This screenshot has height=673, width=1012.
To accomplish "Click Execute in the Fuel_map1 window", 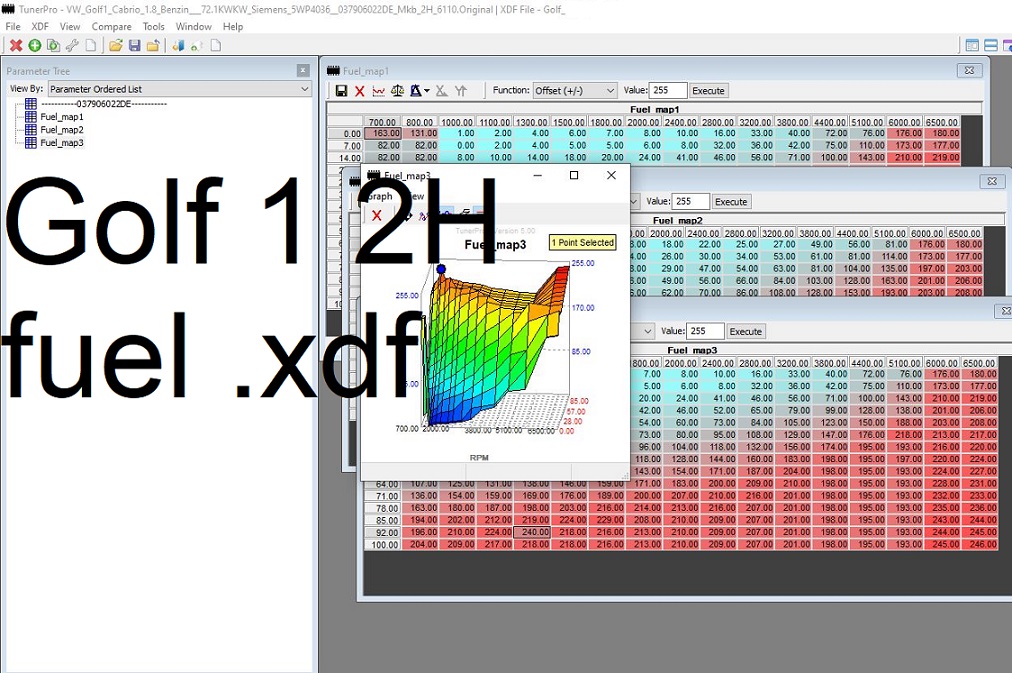I will [x=708, y=90].
